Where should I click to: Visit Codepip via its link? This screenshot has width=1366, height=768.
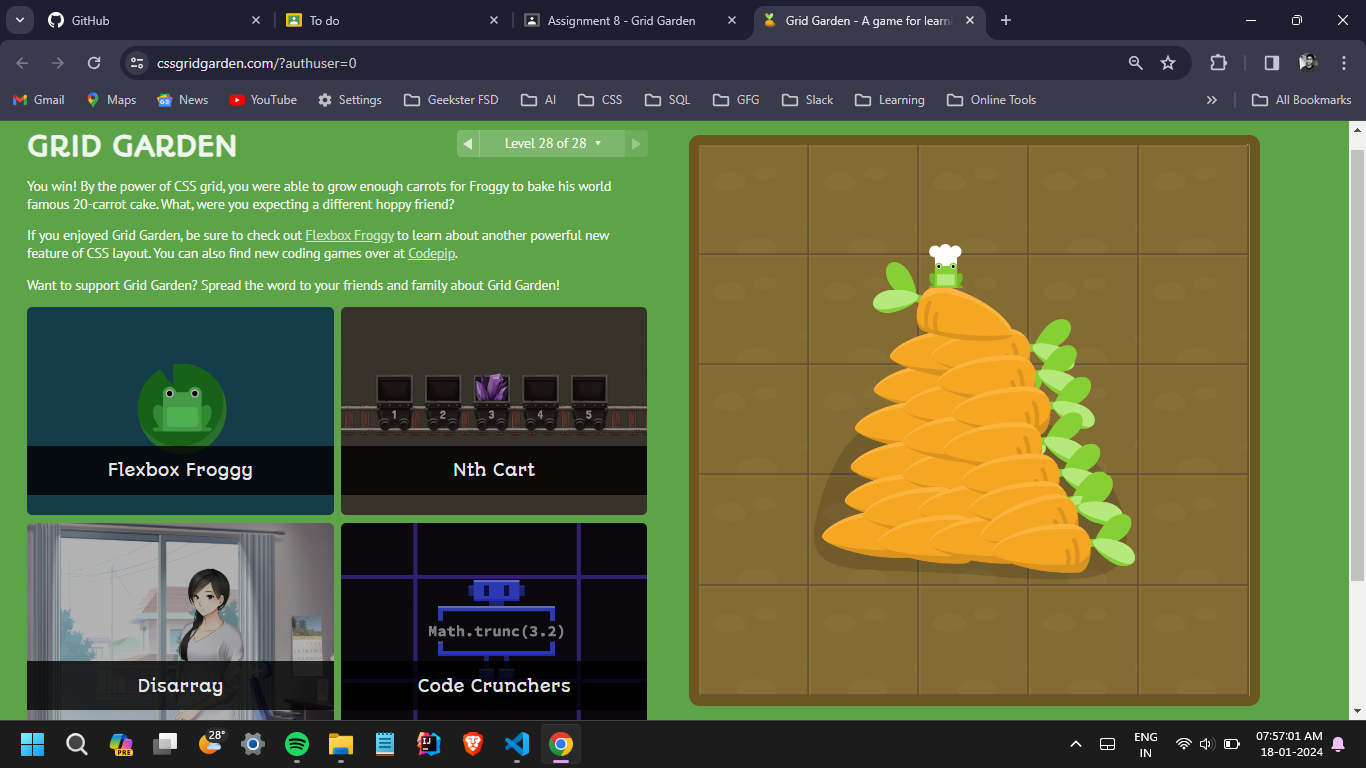coord(431,253)
